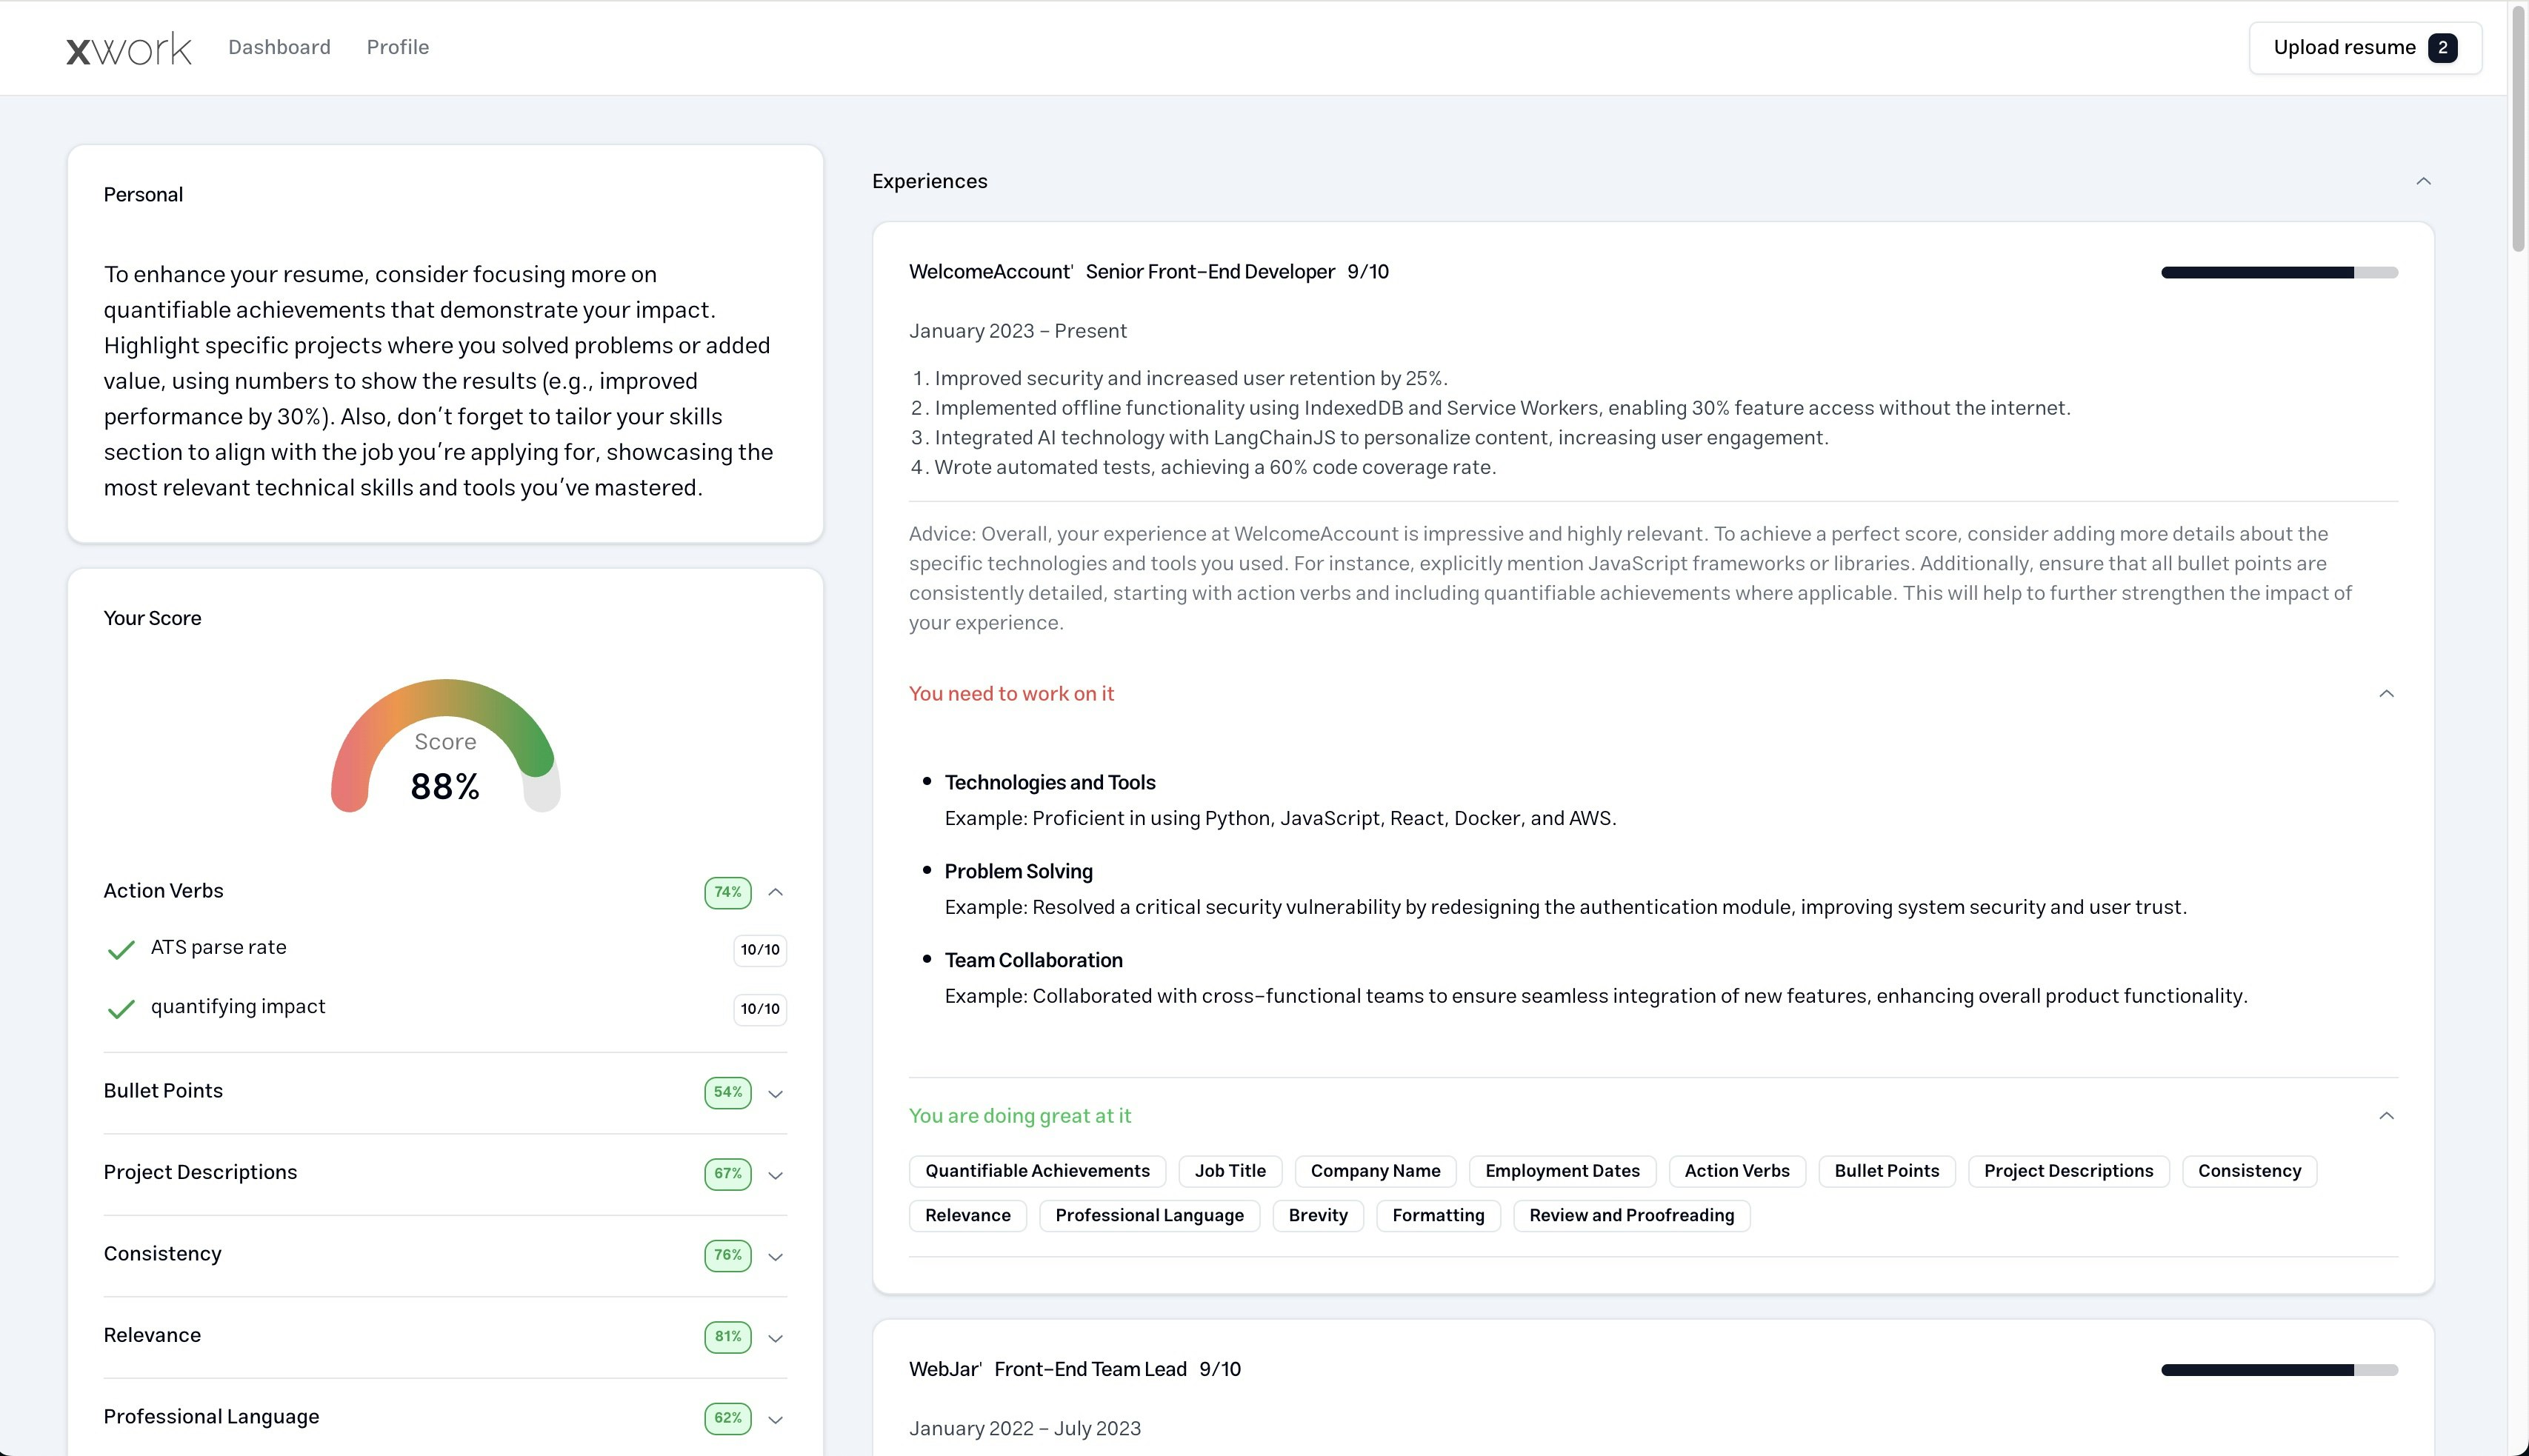The width and height of the screenshot is (2529, 1456).
Task: Go to the Profile page
Action: (397, 47)
